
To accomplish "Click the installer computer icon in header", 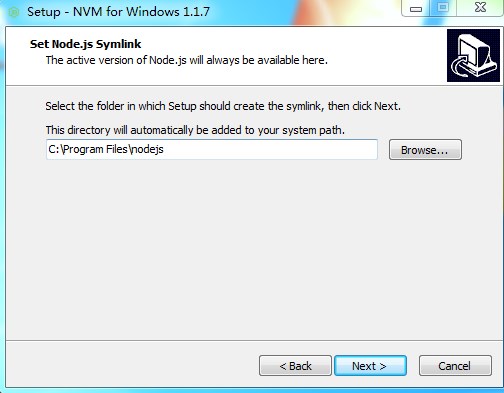I will (473, 55).
